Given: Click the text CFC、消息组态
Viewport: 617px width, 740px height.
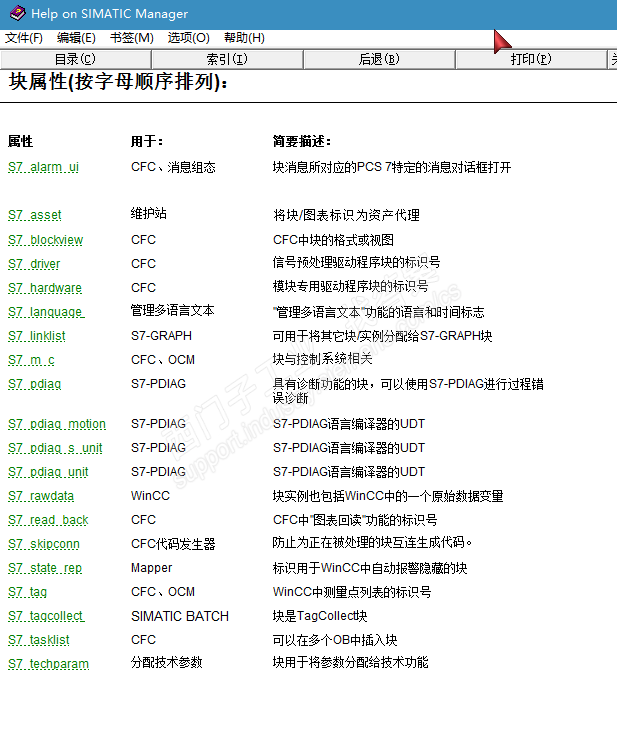Looking at the screenshot, I should [173, 167].
